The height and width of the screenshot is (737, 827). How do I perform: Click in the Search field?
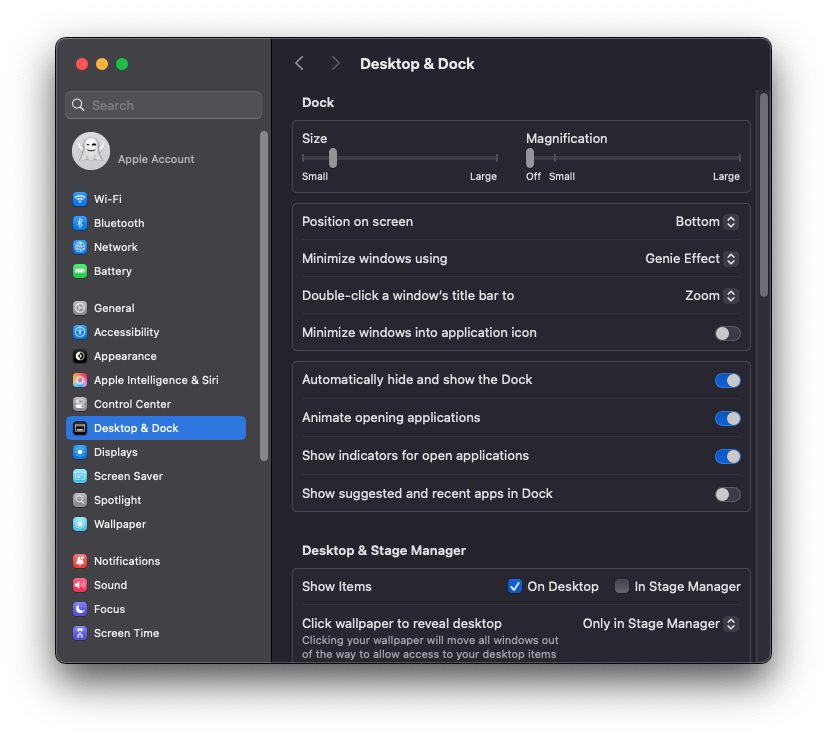point(164,105)
